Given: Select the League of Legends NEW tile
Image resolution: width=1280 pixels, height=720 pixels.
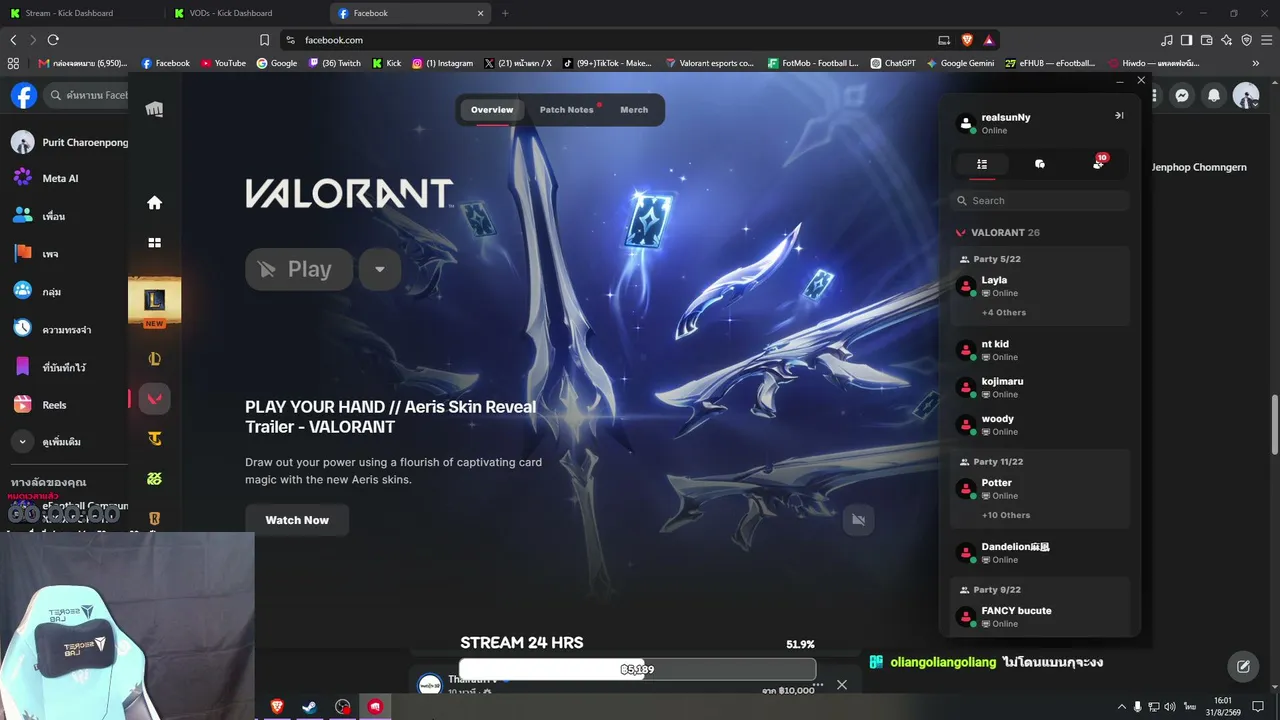Looking at the screenshot, I should [154, 301].
